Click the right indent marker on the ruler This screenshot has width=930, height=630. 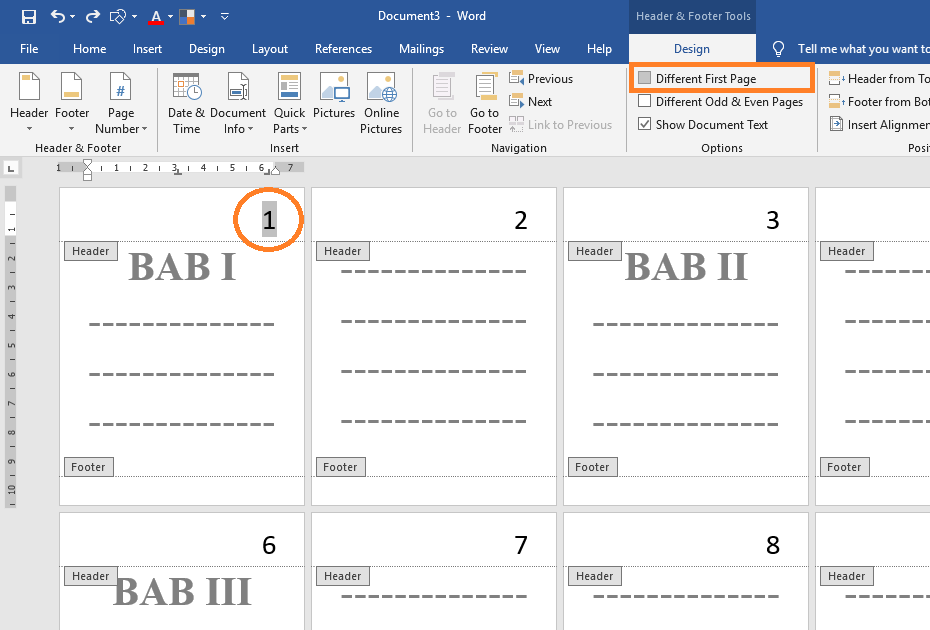(x=275, y=170)
